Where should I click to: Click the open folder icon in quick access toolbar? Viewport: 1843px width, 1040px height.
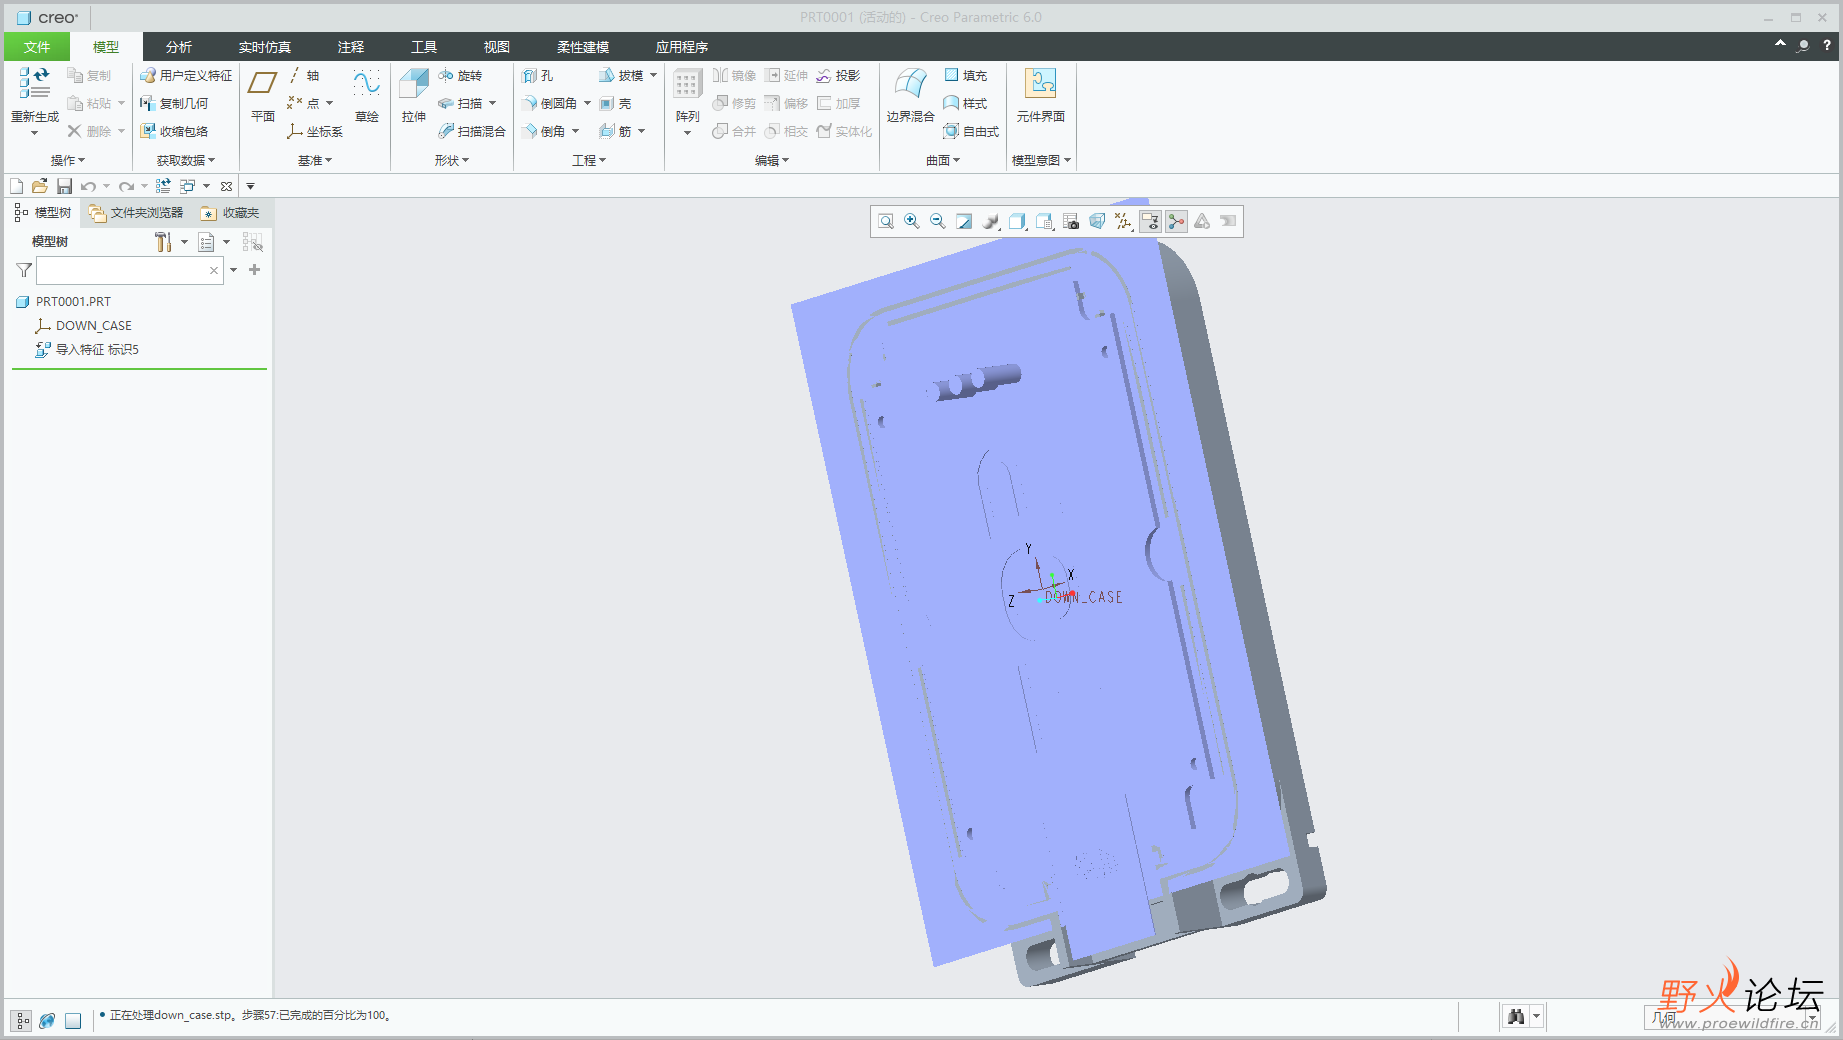(x=40, y=186)
